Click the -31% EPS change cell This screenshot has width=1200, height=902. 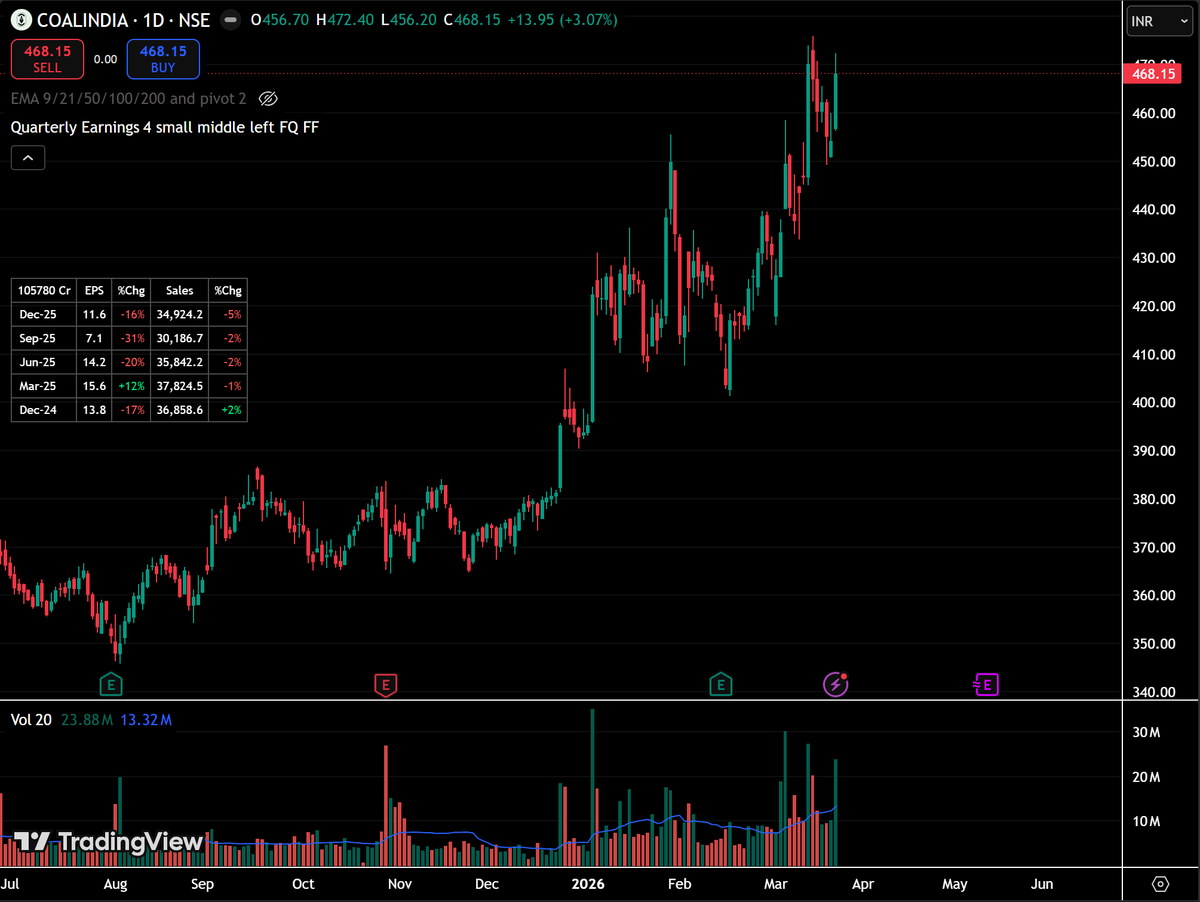pos(131,337)
